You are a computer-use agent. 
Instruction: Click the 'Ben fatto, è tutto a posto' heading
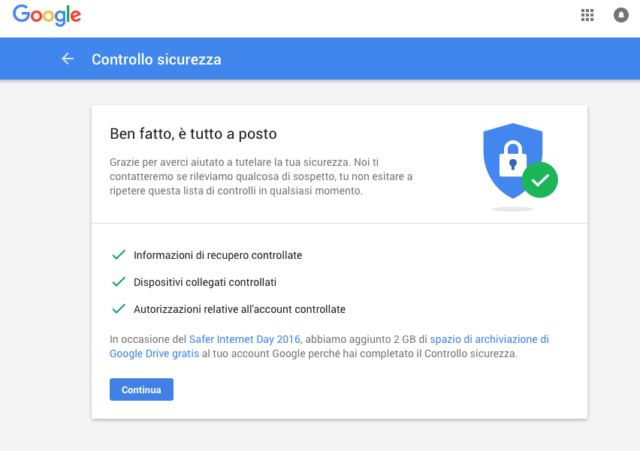pyautogui.click(x=192, y=133)
